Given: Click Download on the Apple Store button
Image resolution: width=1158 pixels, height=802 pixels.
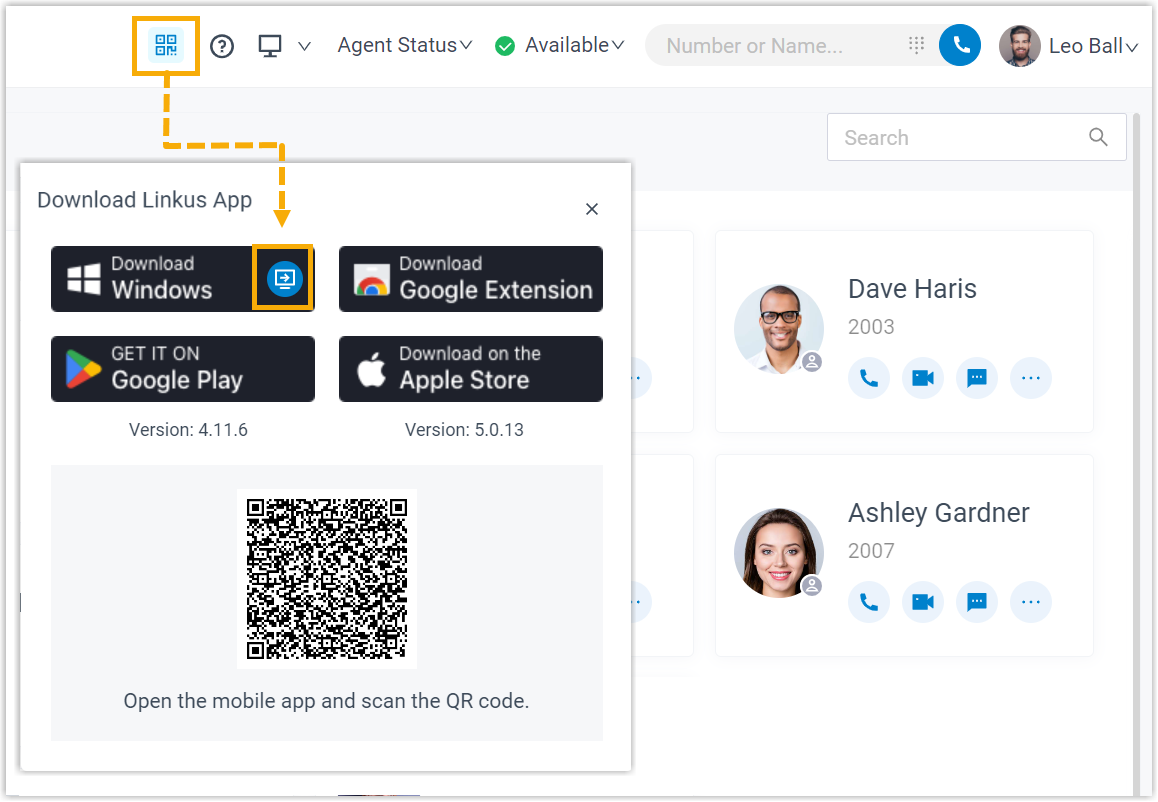Looking at the screenshot, I should point(471,368).
